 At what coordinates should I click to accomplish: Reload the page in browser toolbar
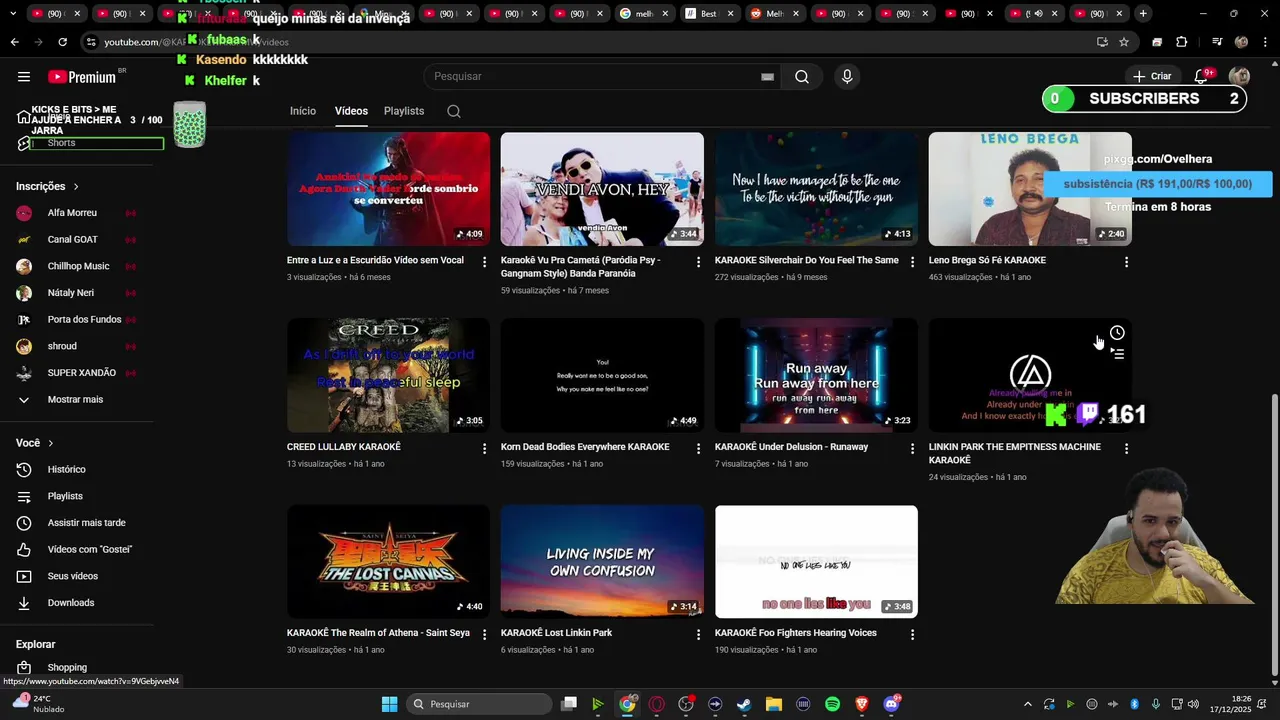point(62,42)
